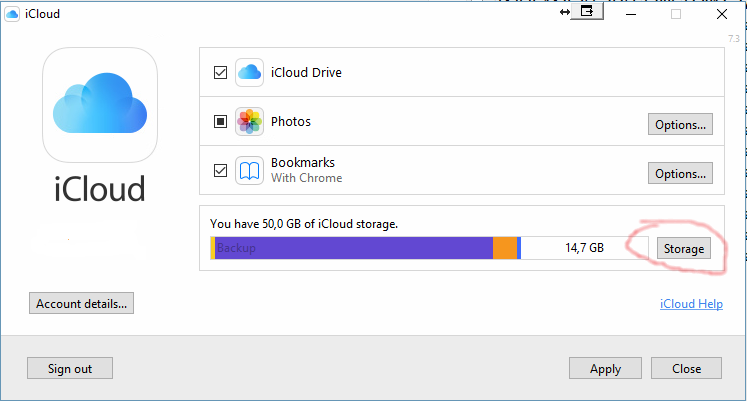This screenshot has height=401, width=747.
Task: Disable the Bookmarks checkbox
Action: pyautogui.click(x=220, y=170)
